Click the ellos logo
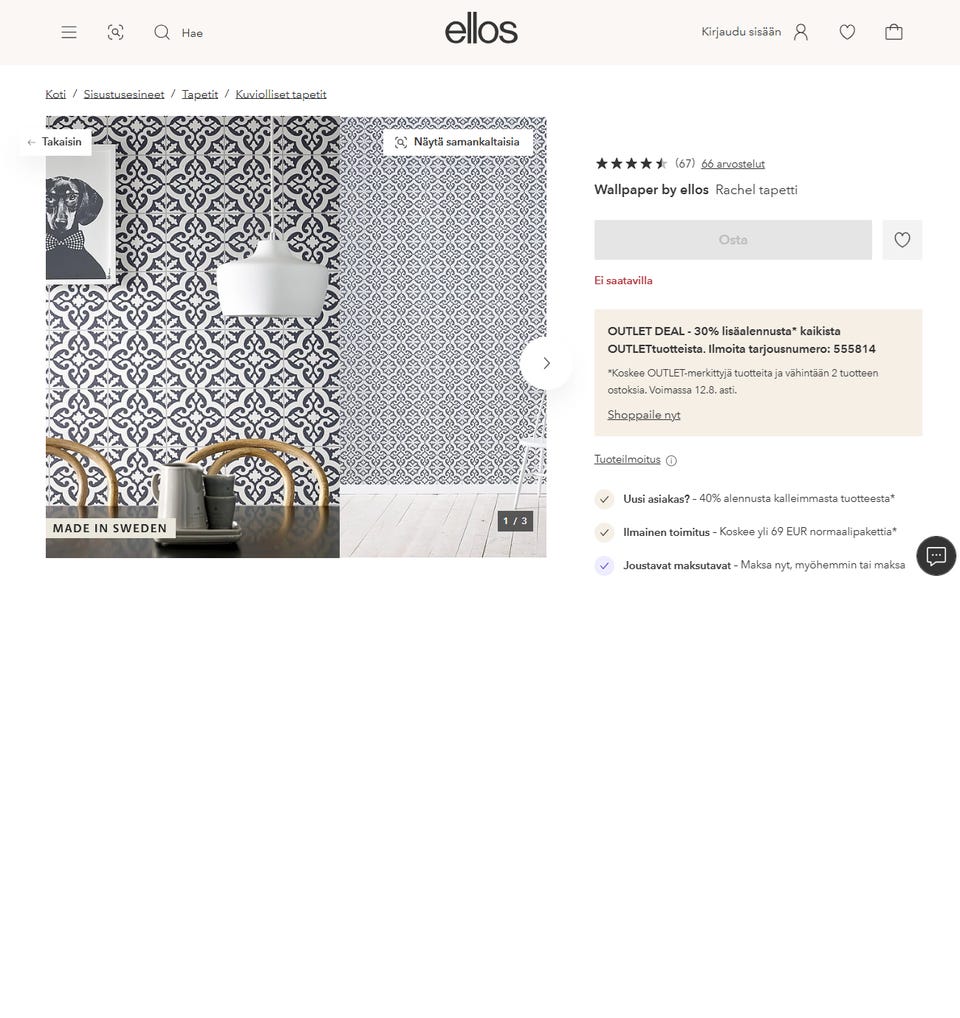This screenshot has height=1018, width=960. point(481,30)
